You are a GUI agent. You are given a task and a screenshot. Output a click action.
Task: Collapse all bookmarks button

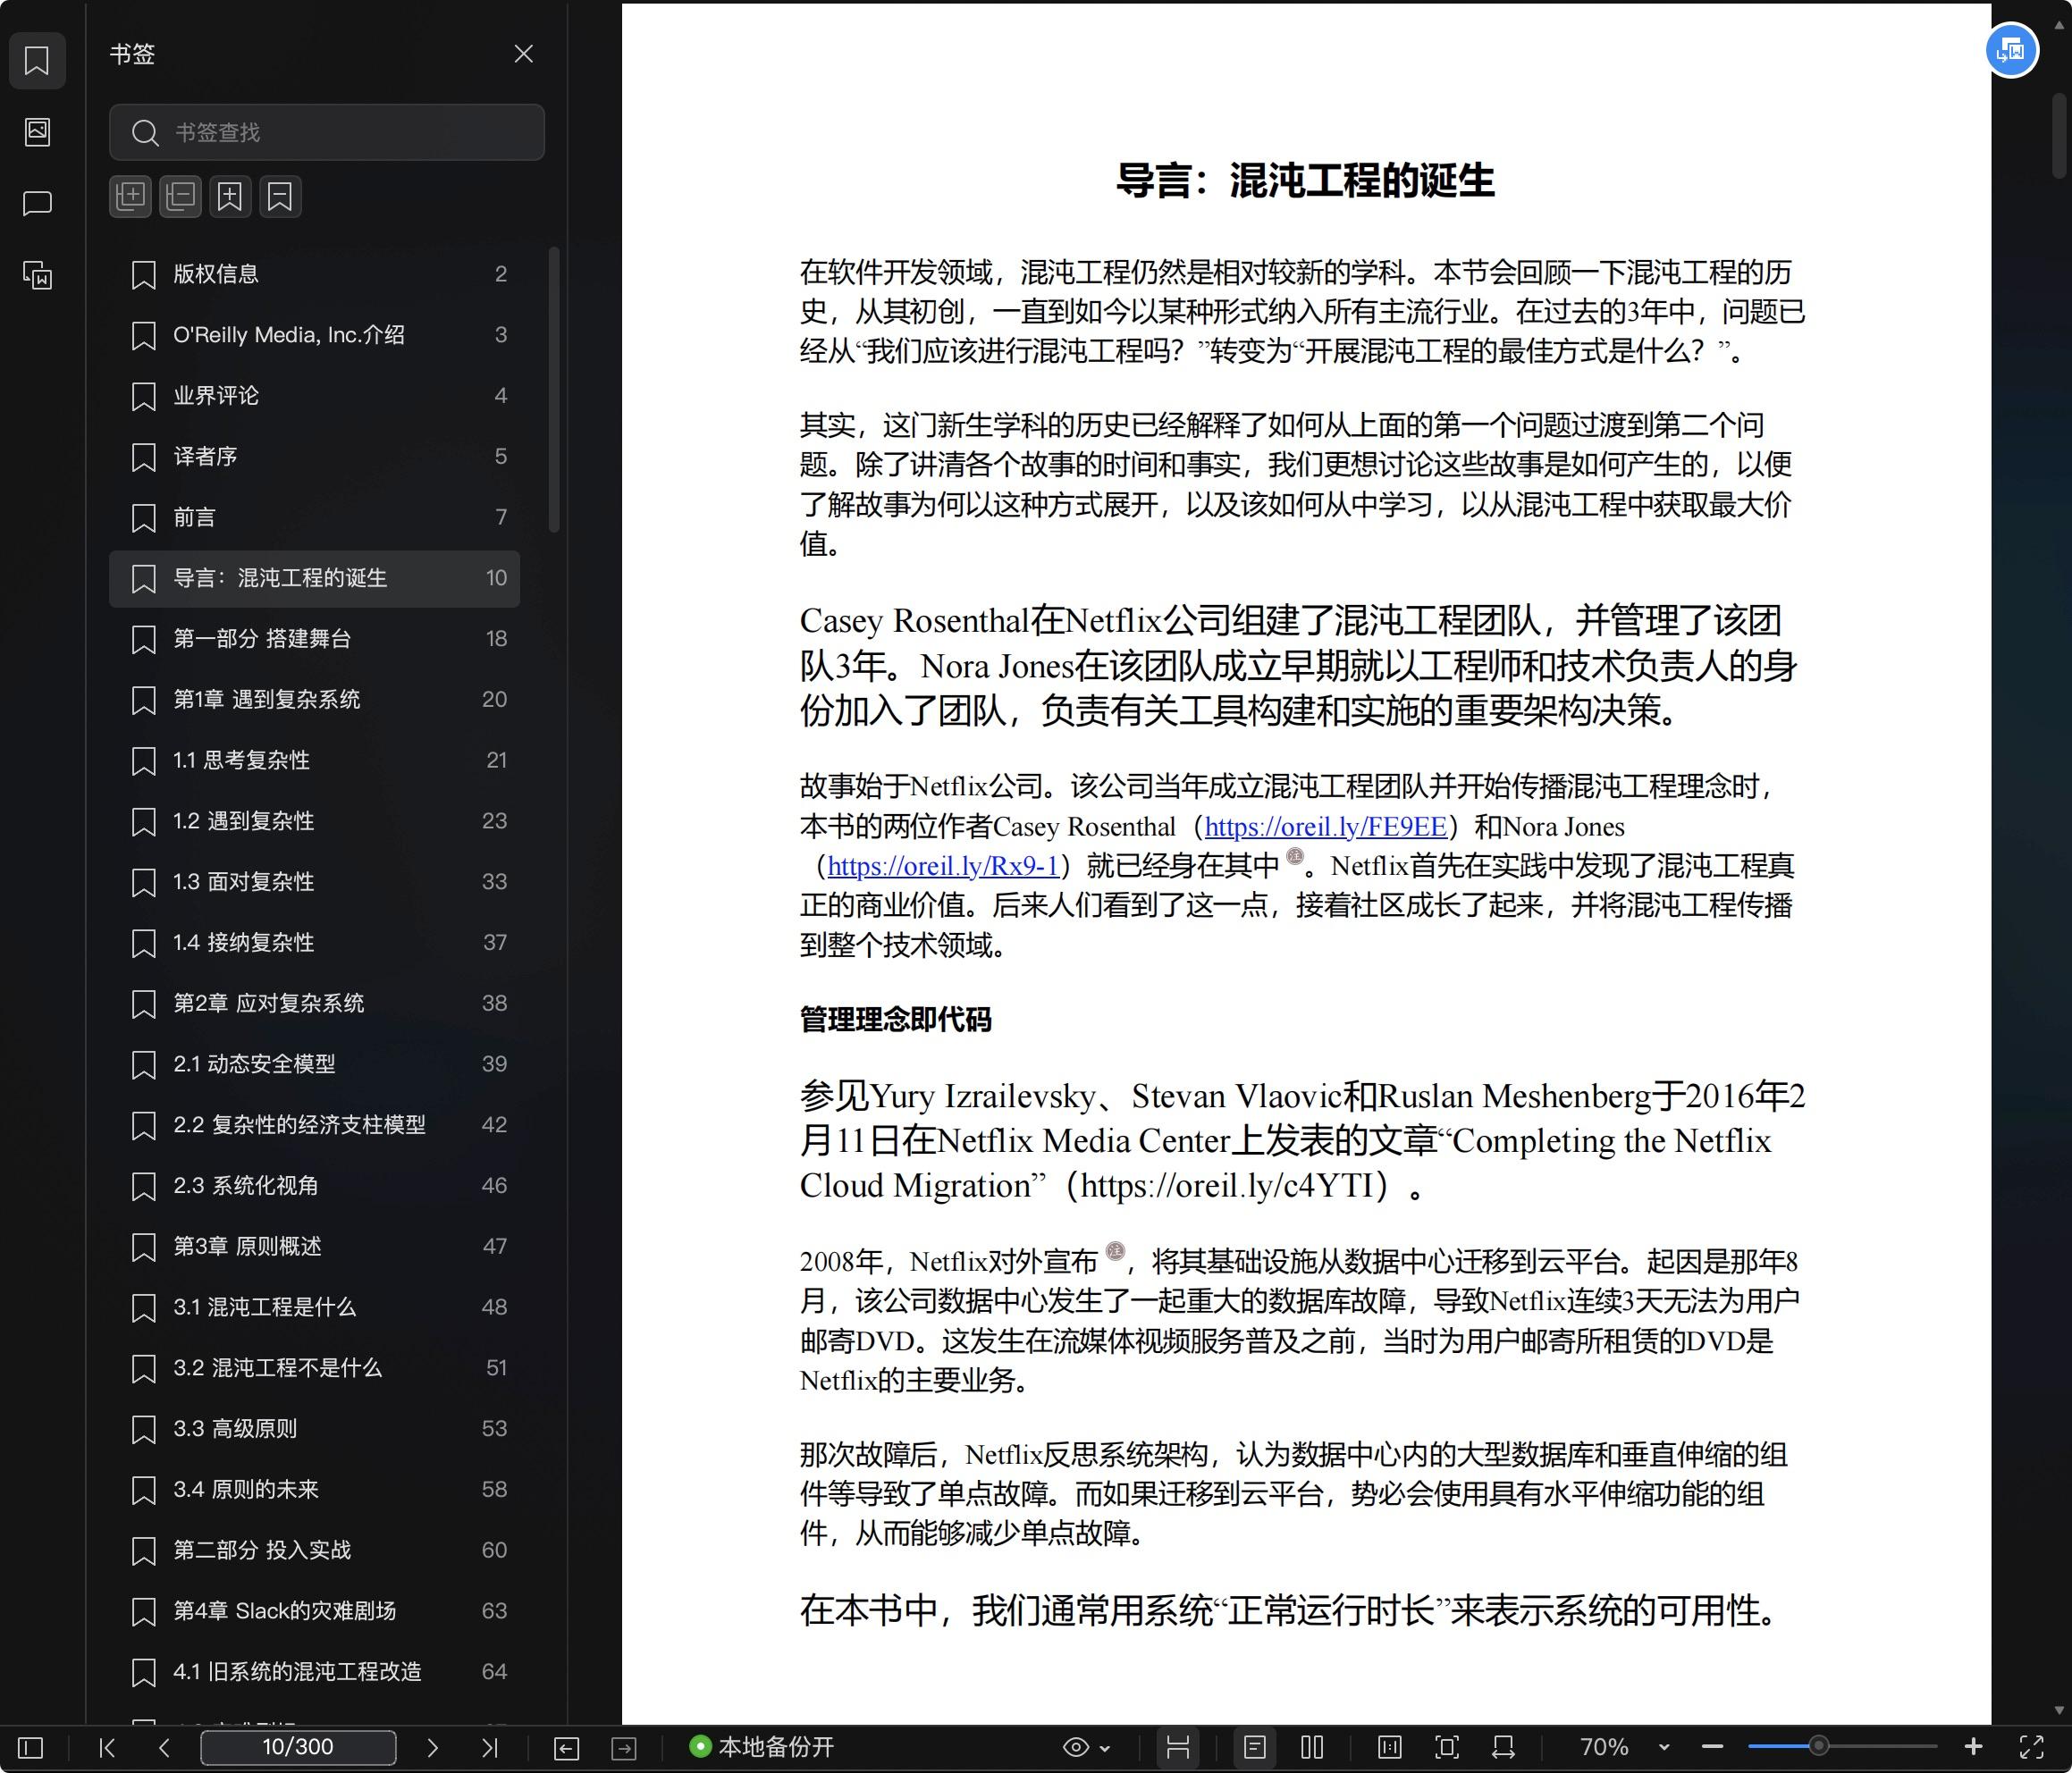pyautogui.click(x=180, y=196)
